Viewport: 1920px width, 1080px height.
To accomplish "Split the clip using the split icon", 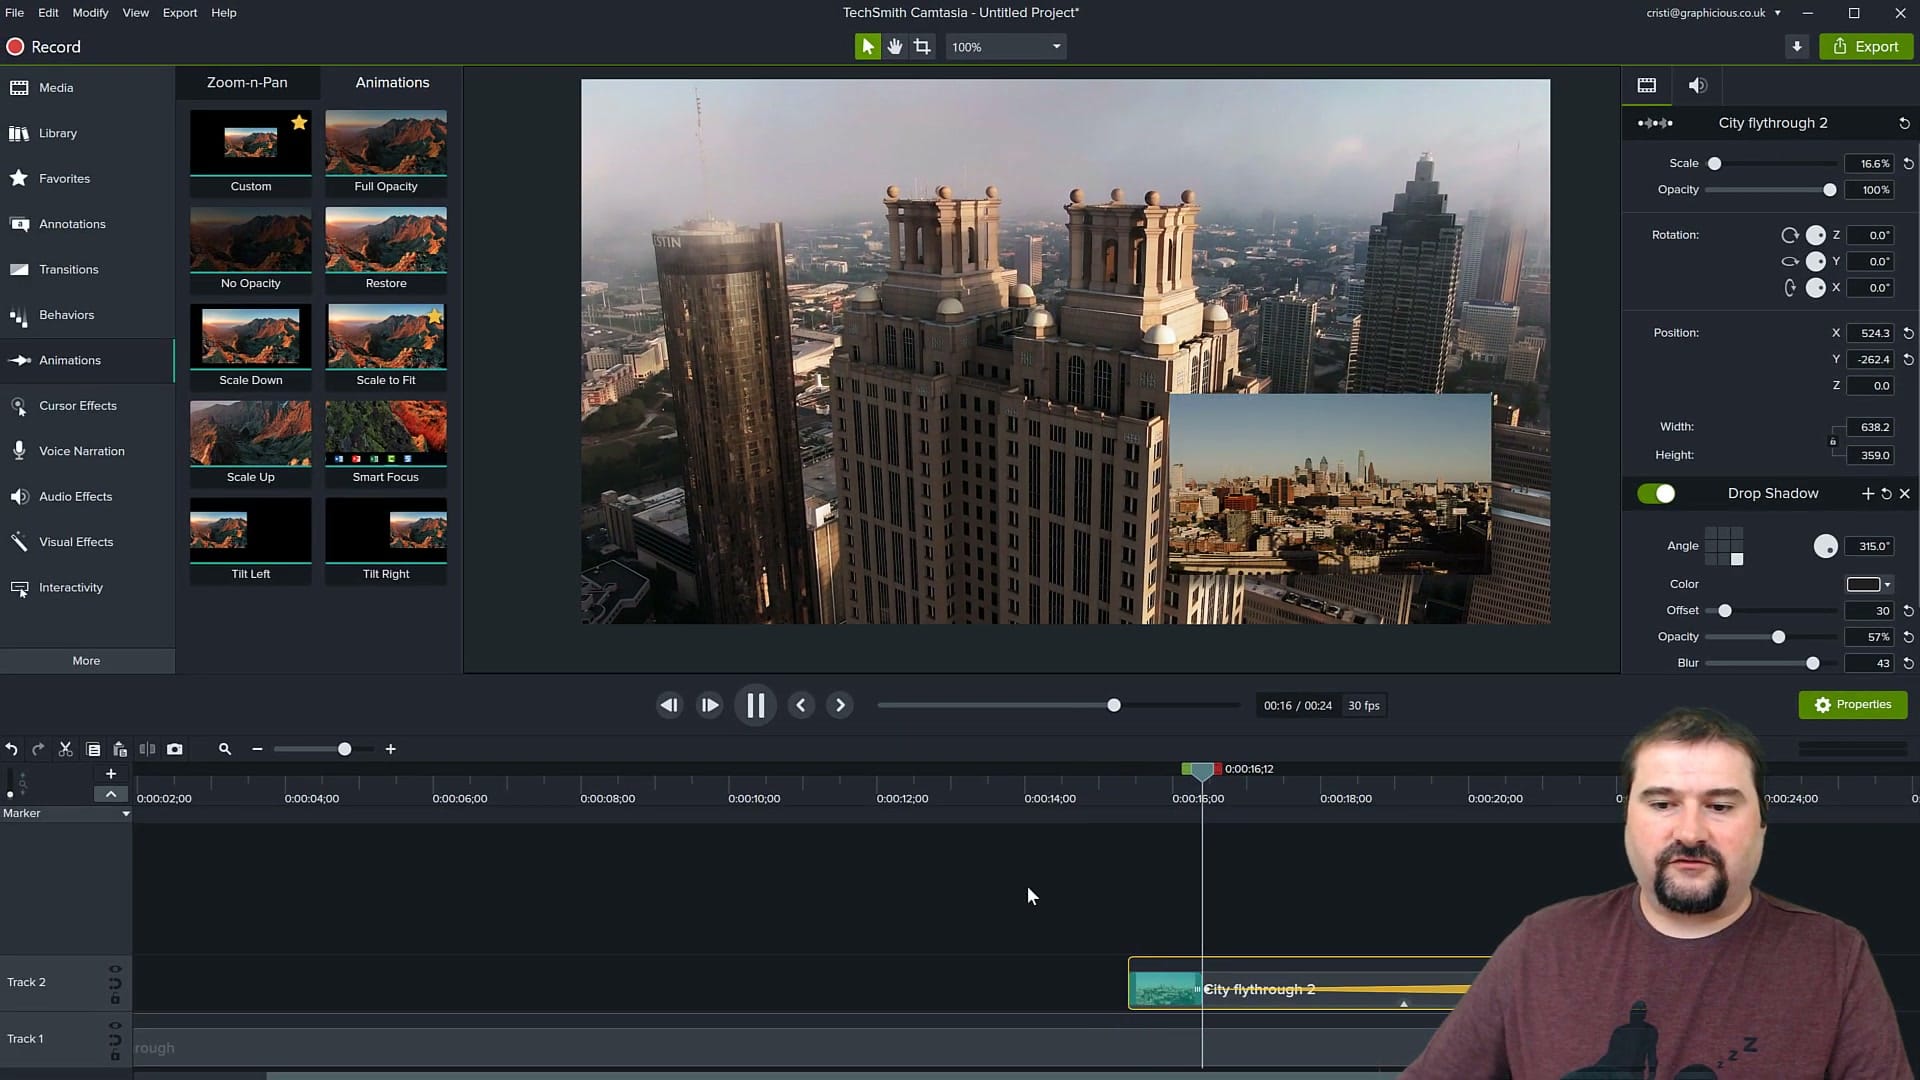I will (x=147, y=749).
